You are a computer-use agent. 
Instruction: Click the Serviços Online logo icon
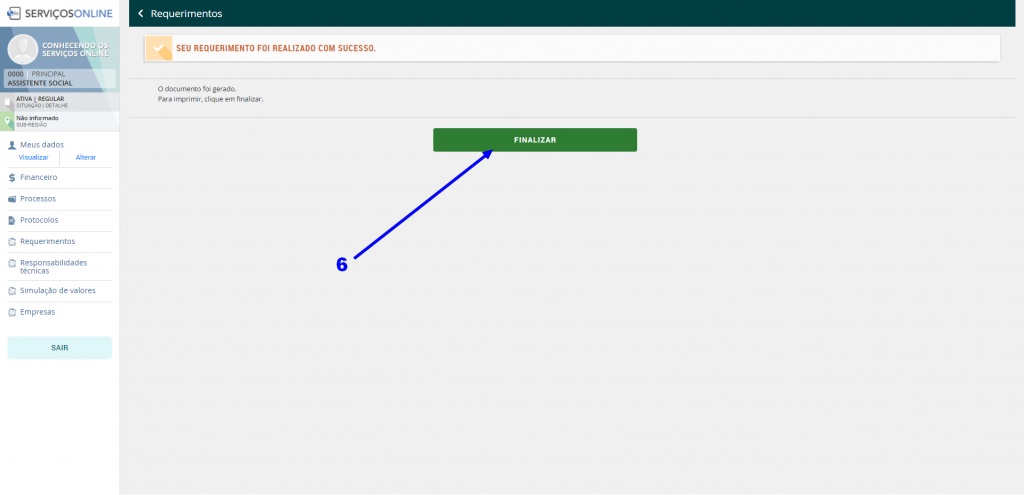coord(13,13)
